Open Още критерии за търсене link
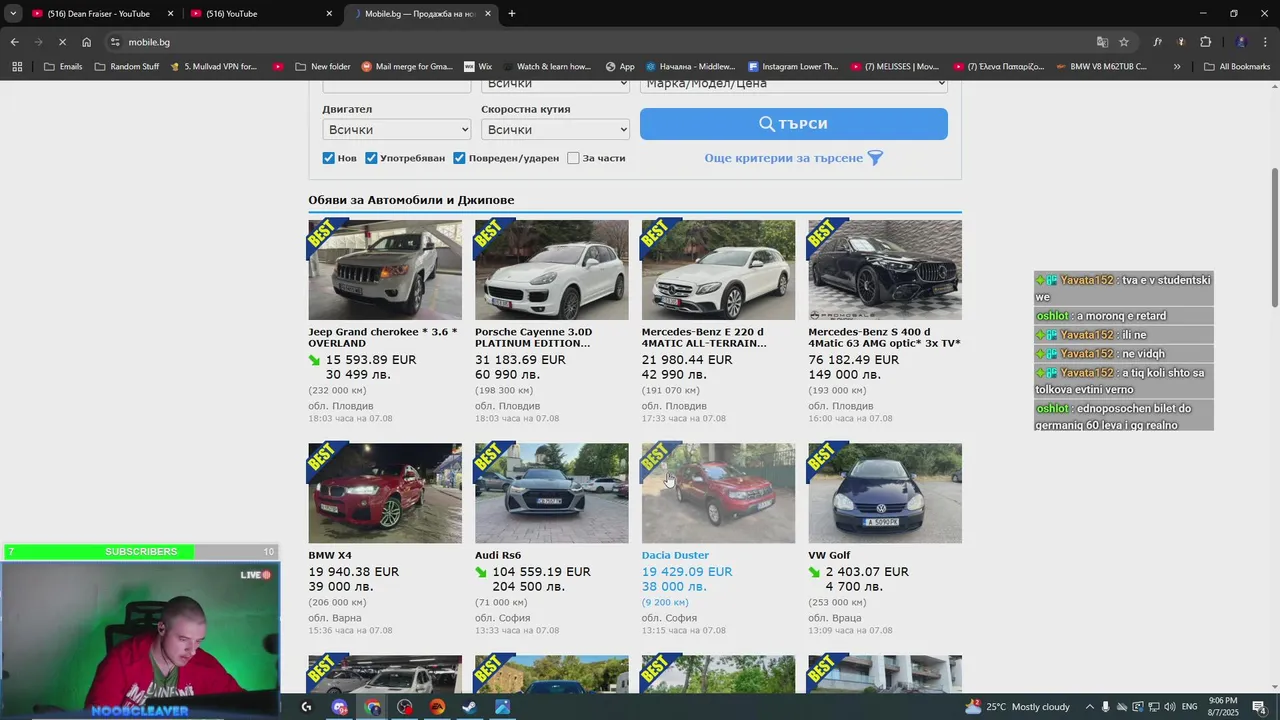This screenshot has width=1280, height=720. 783,158
